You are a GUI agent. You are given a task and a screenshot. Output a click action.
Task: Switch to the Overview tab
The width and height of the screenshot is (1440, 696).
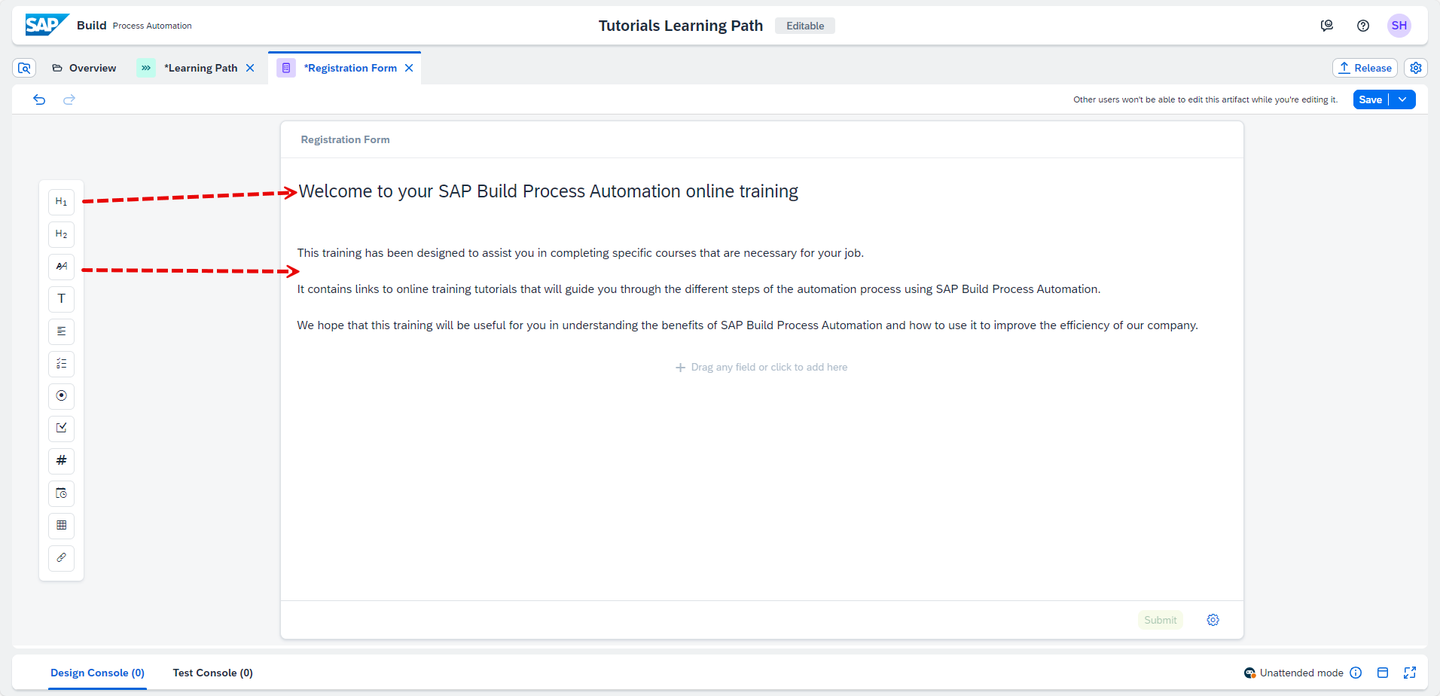coord(84,68)
